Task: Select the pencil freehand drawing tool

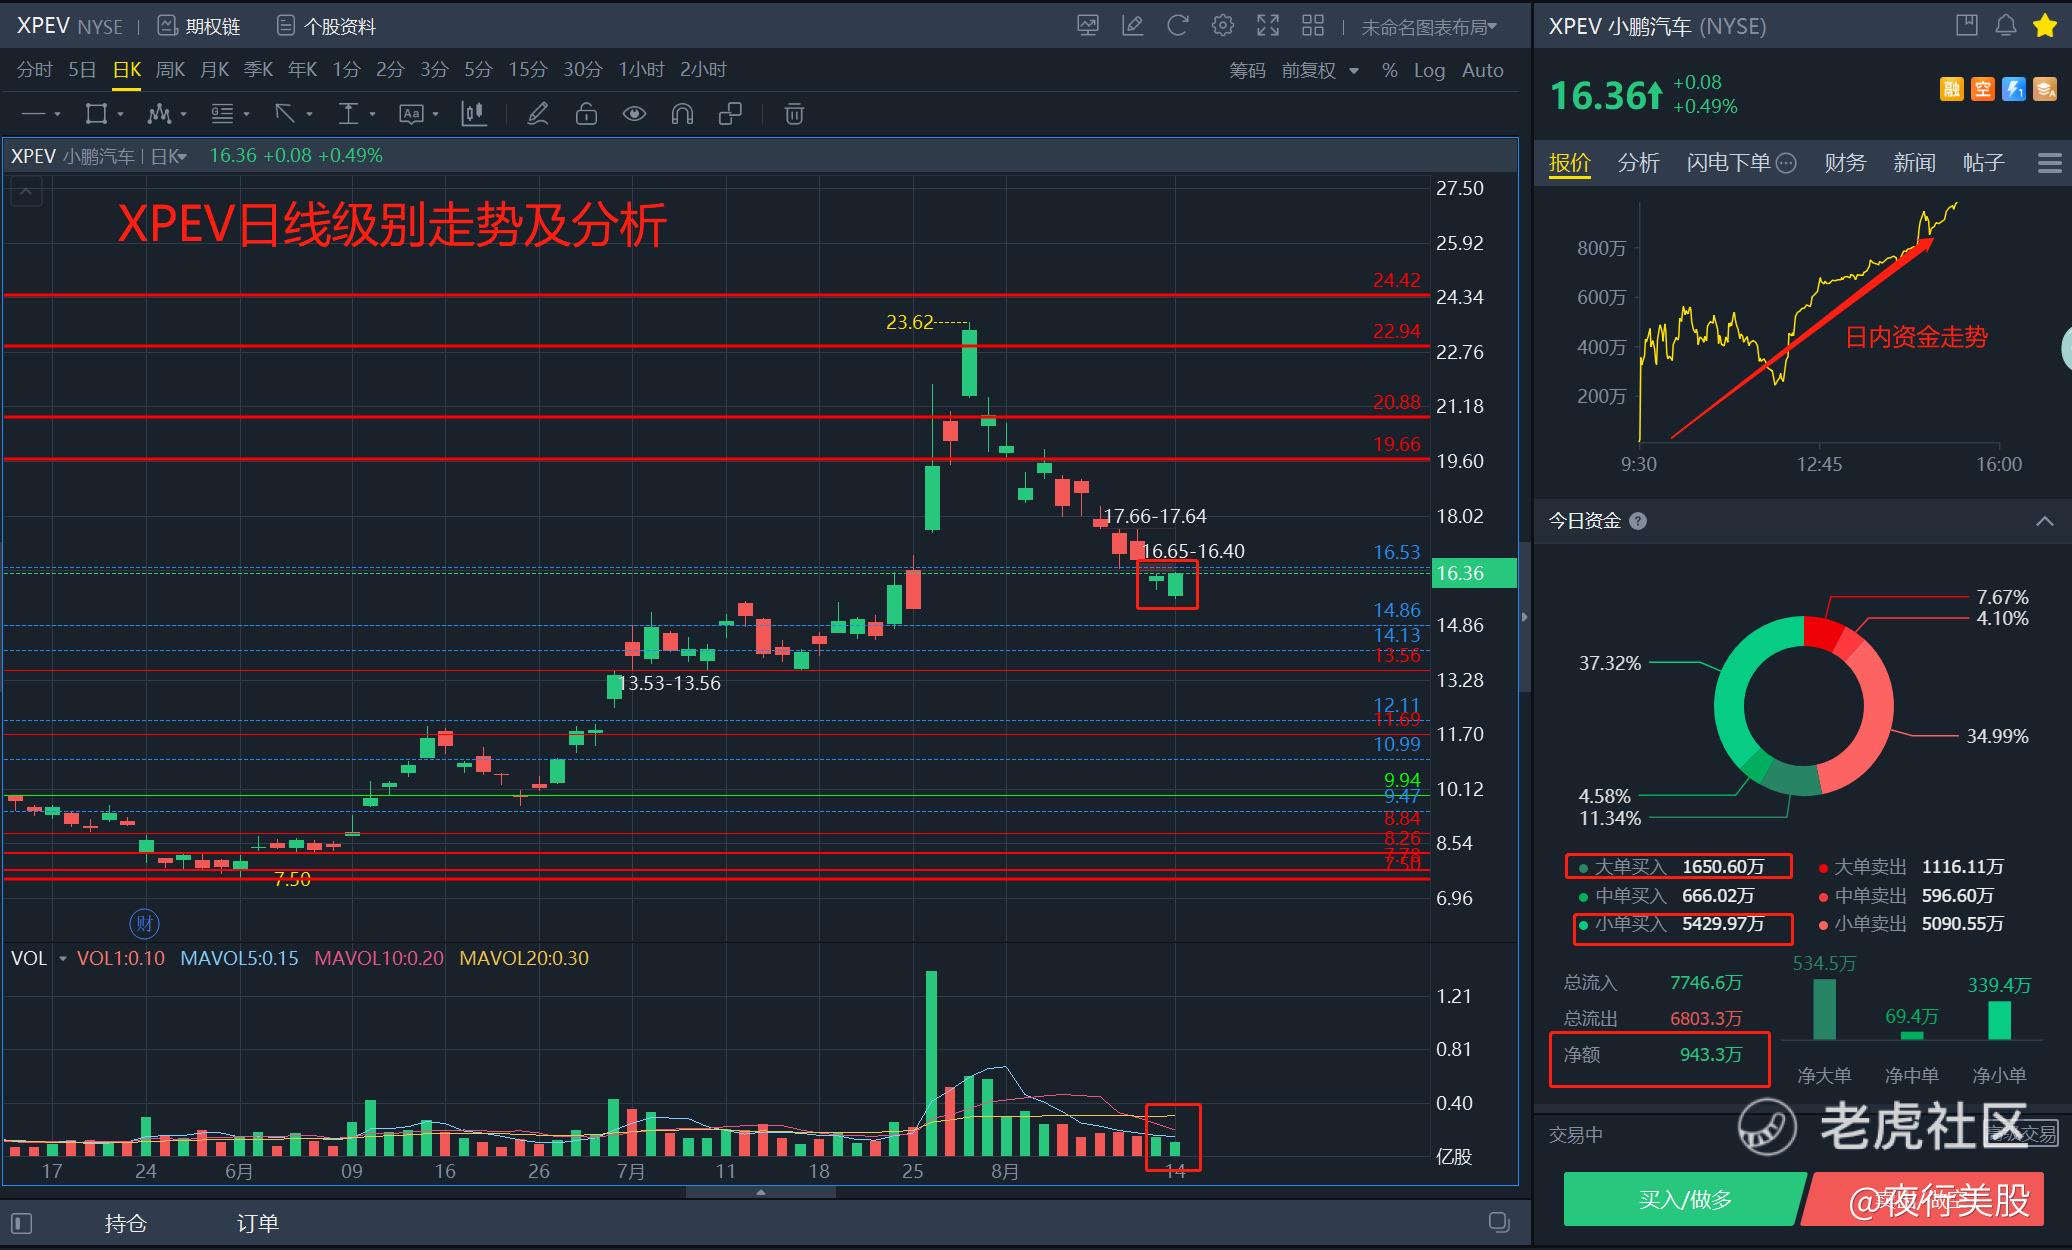Action: point(538,114)
